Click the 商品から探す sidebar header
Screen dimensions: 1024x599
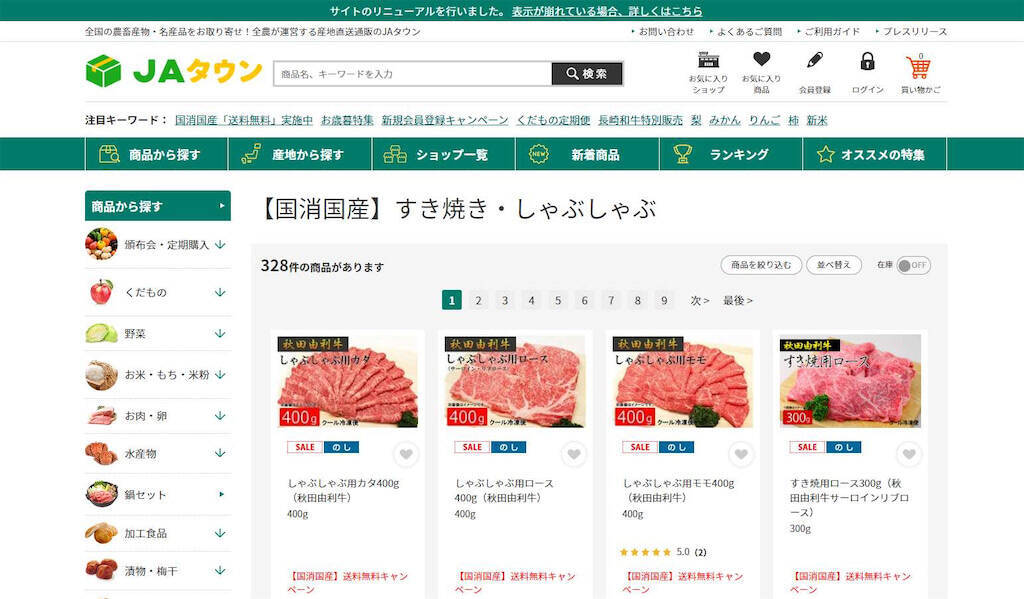tap(157, 206)
